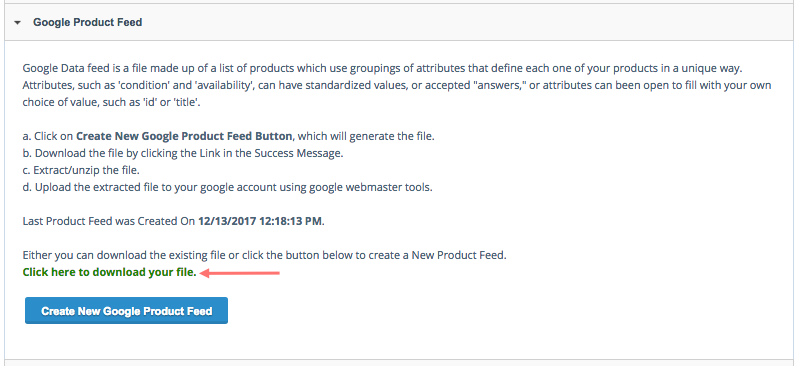Create a New Google Product Feed

click(x=127, y=311)
